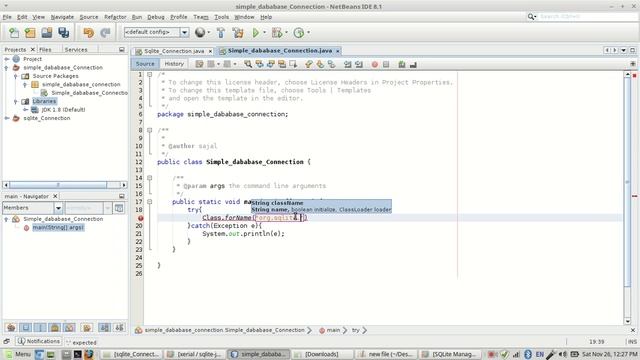Toggle the Show Fields Navigator filter
The width and height of the screenshot is (640, 360).
(x=26, y=327)
